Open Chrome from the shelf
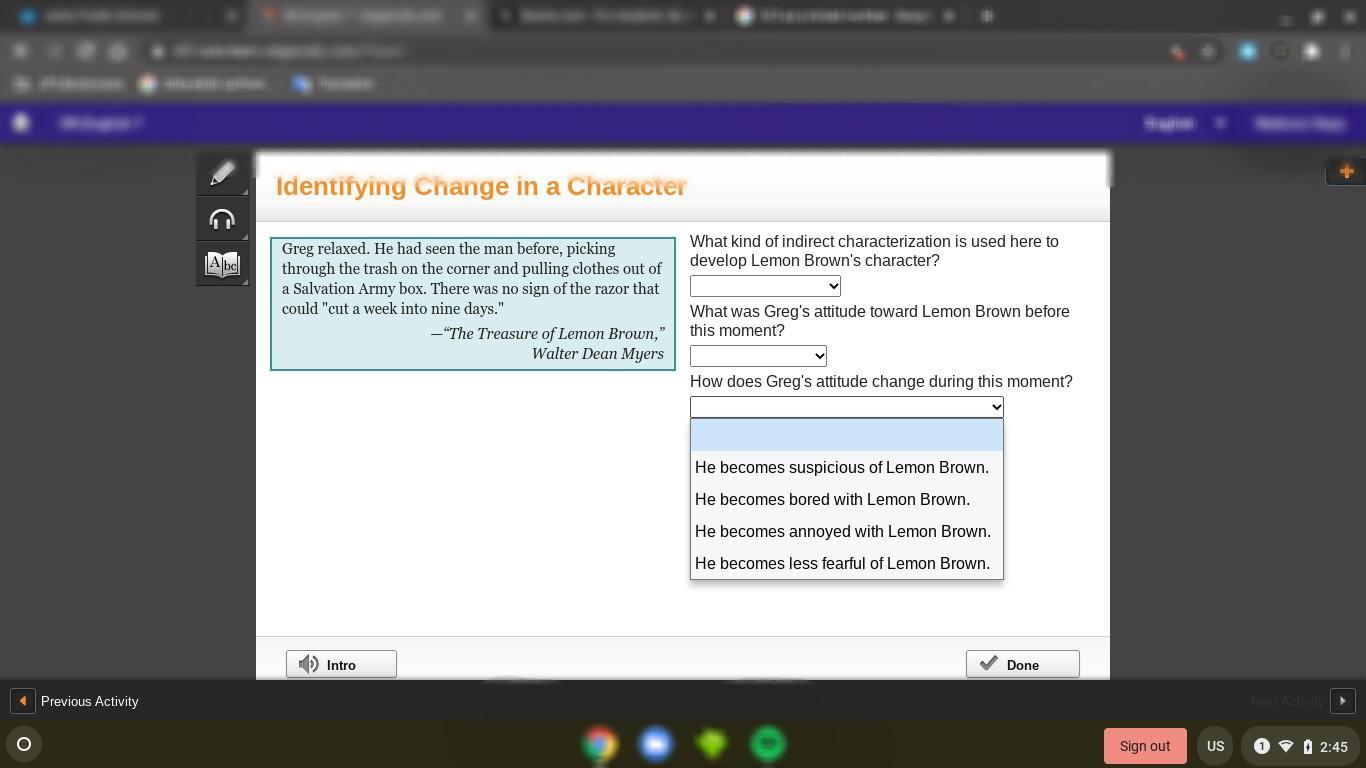Image resolution: width=1366 pixels, height=768 pixels. pyautogui.click(x=600, y=744)
